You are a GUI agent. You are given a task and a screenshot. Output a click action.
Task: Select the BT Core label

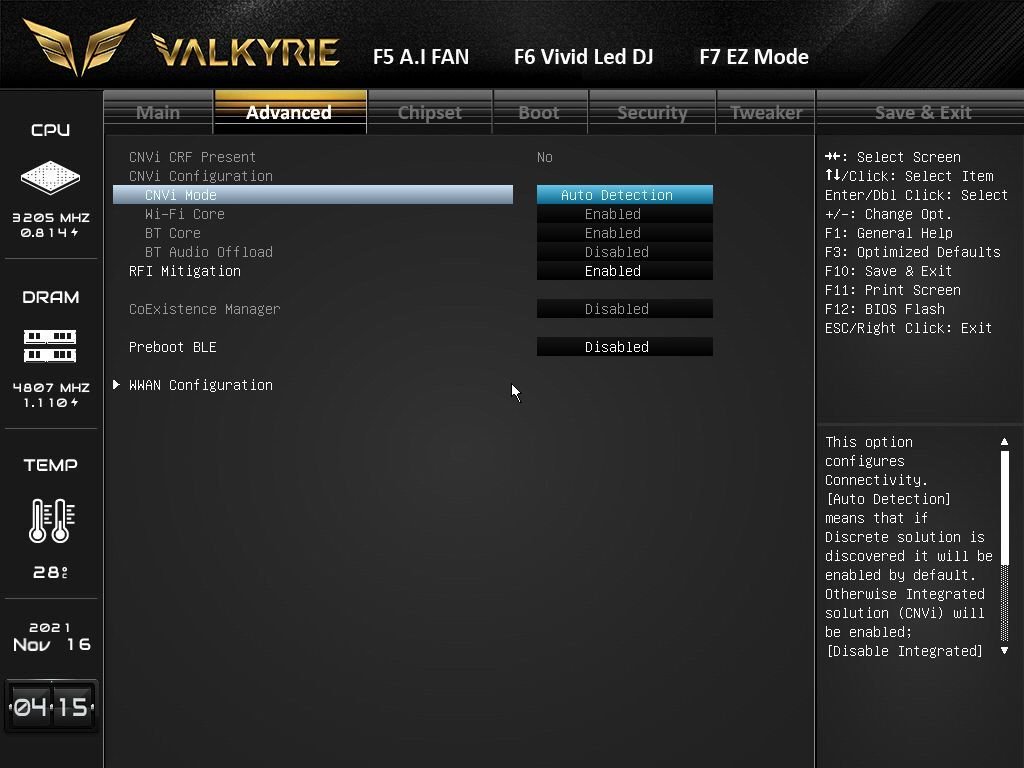click(x=173, y=232)
